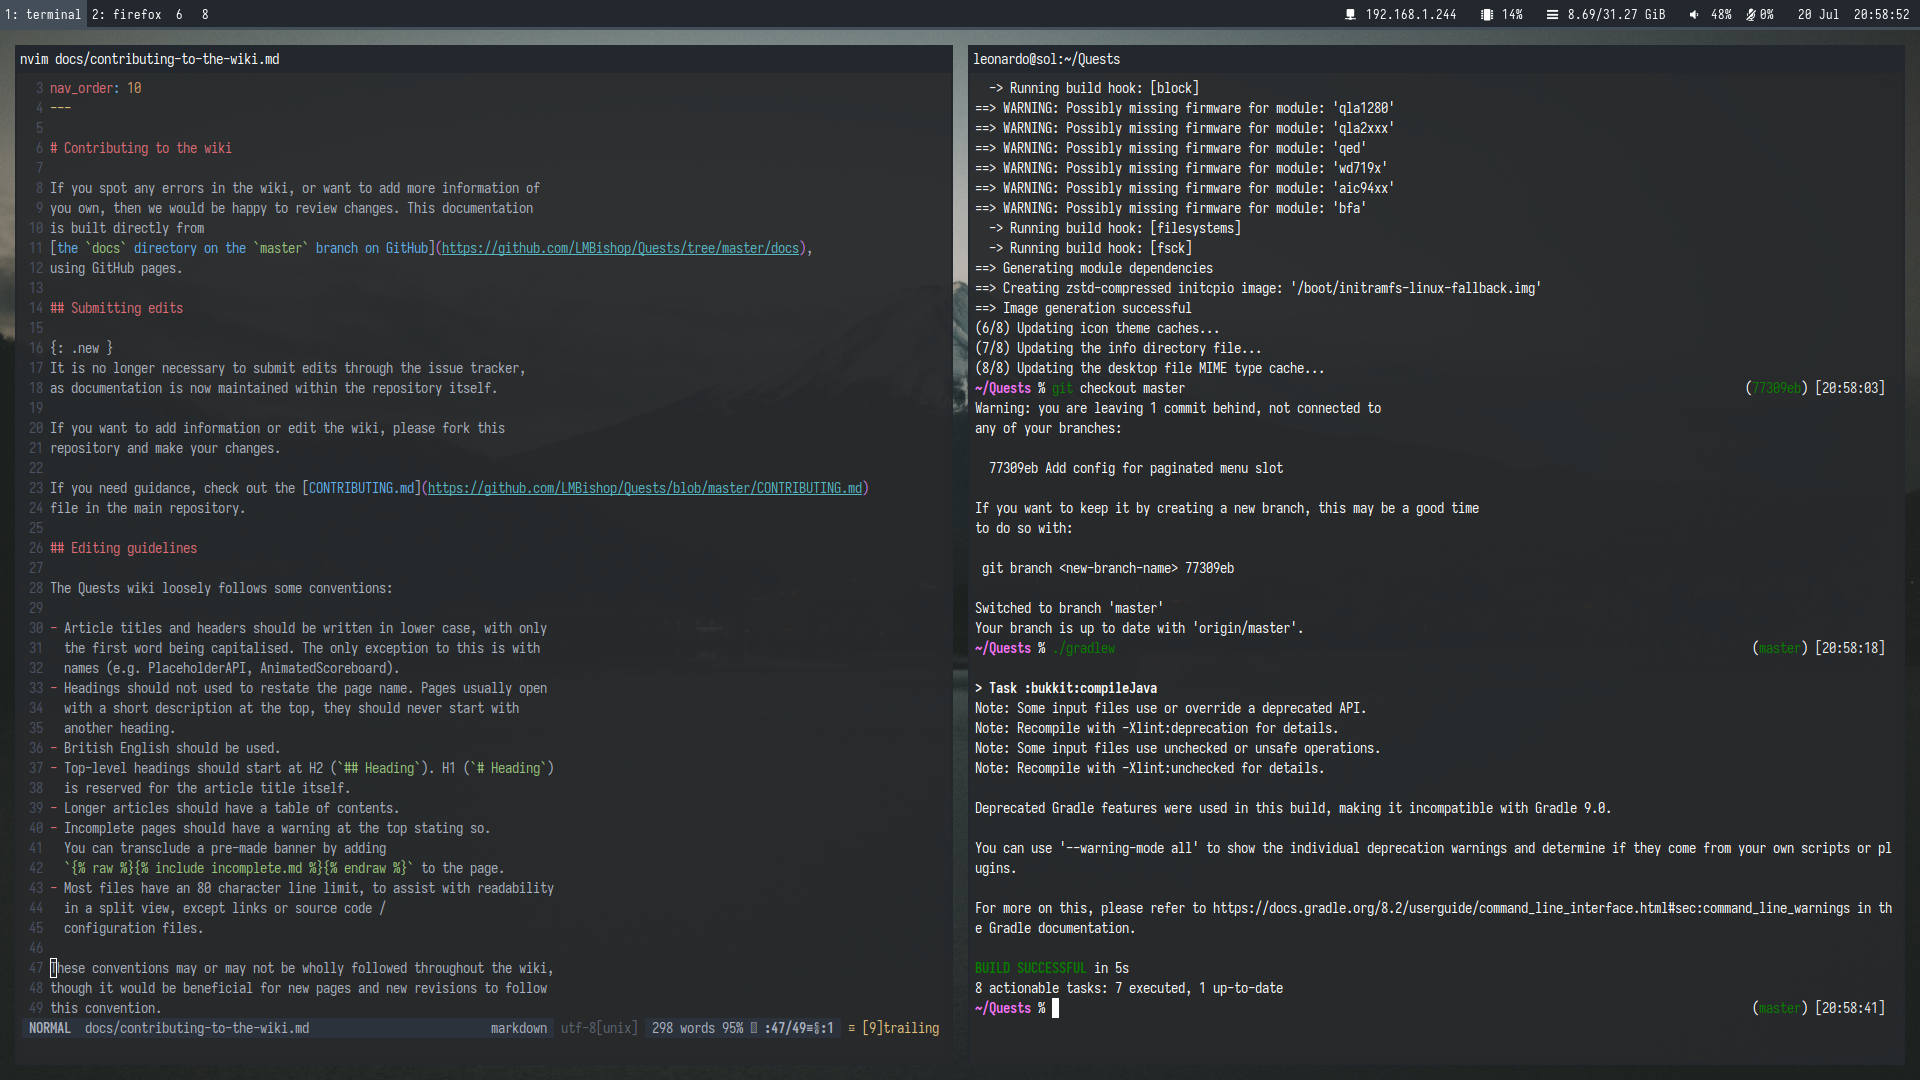Click the markdown filetype in statusline

[518, 1029]
